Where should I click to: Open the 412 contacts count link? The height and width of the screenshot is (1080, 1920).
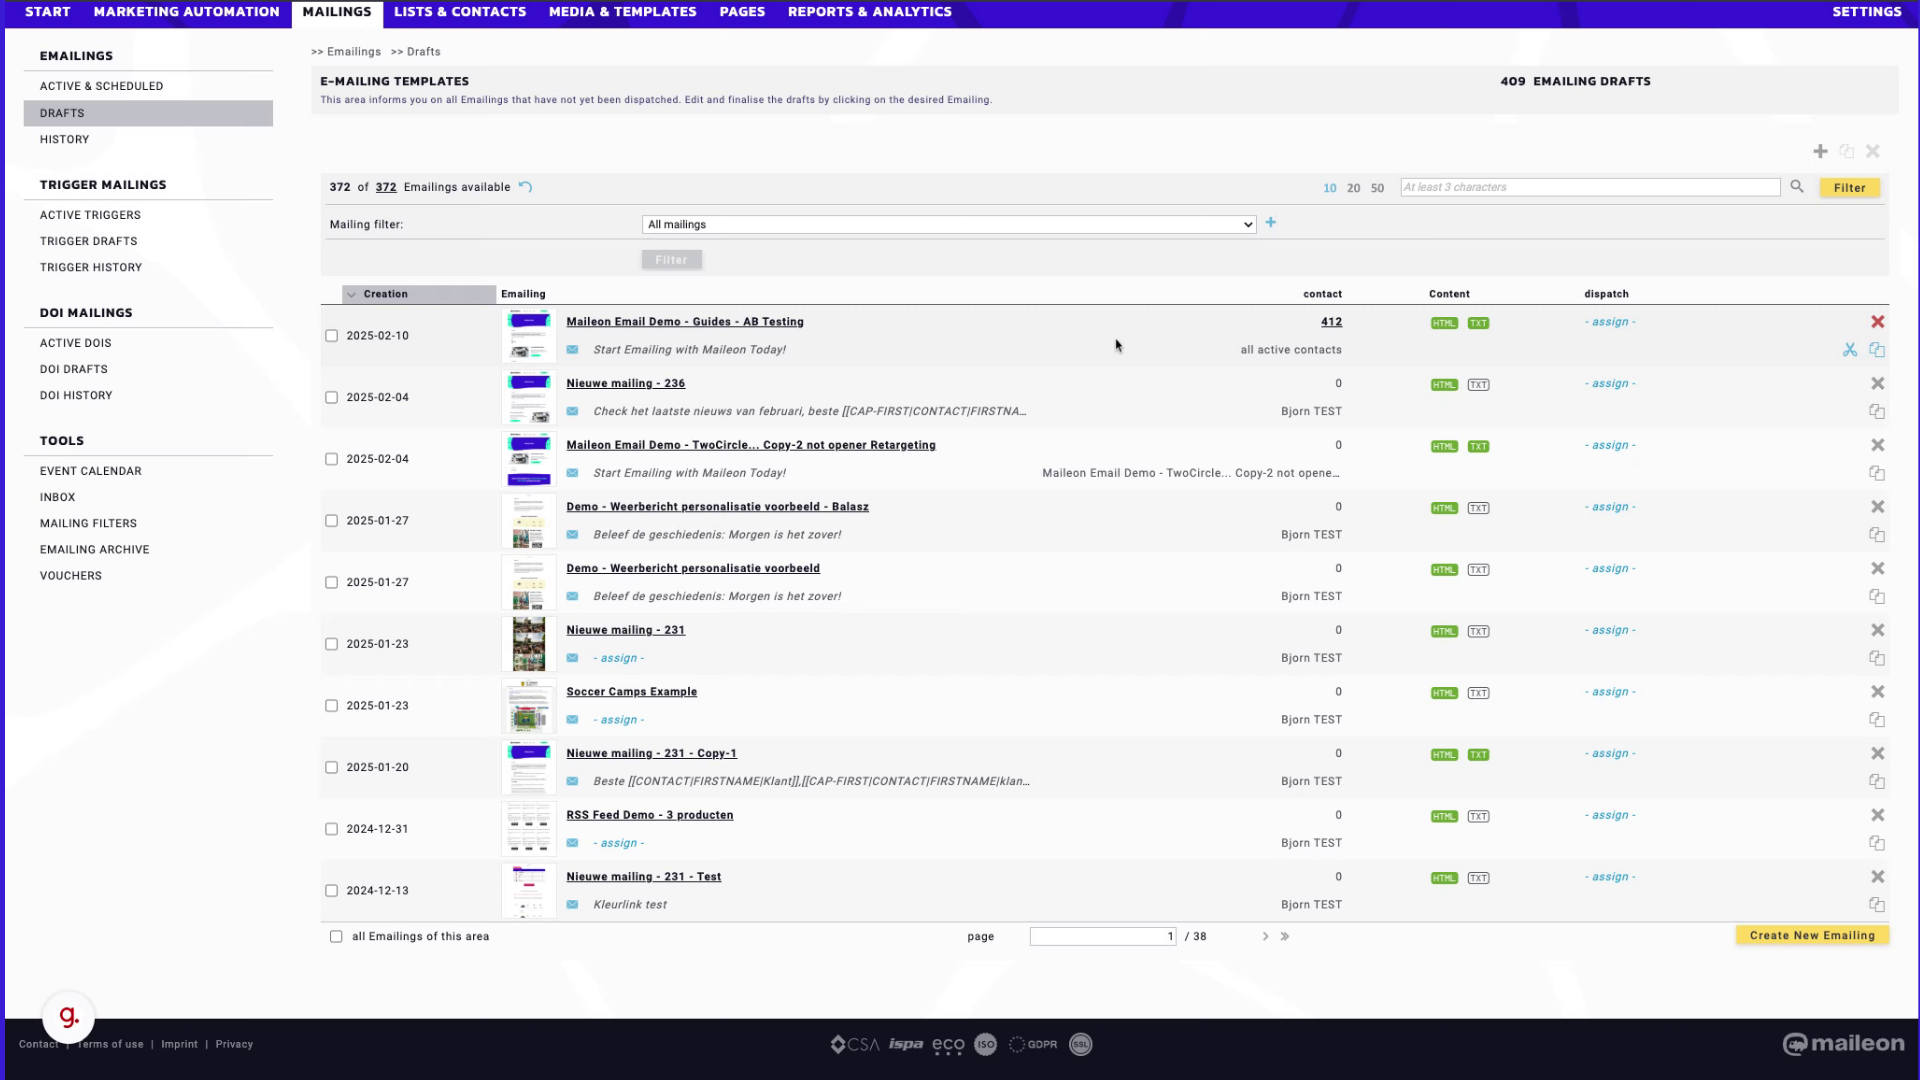(x=1331, y=322)
